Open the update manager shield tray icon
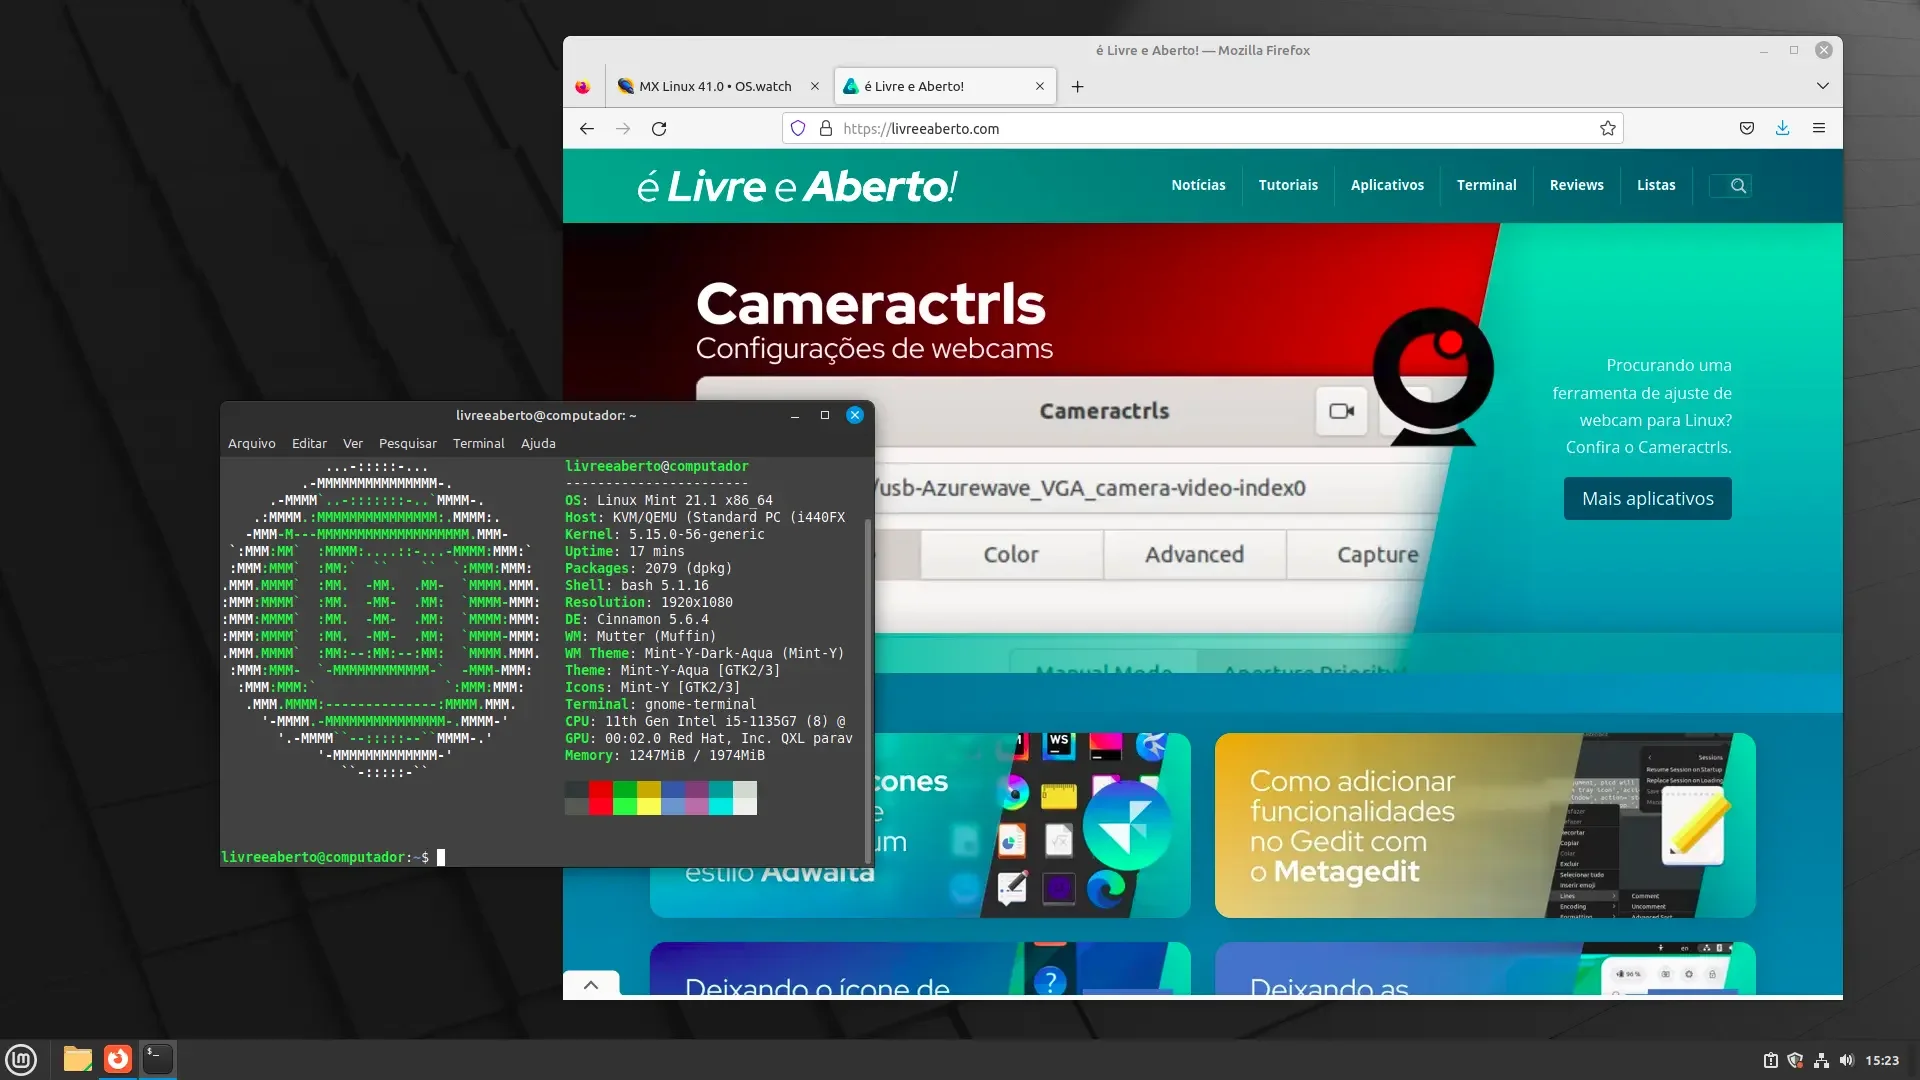This screenshot has height=1080, width=1920. click(1795, 1060)
